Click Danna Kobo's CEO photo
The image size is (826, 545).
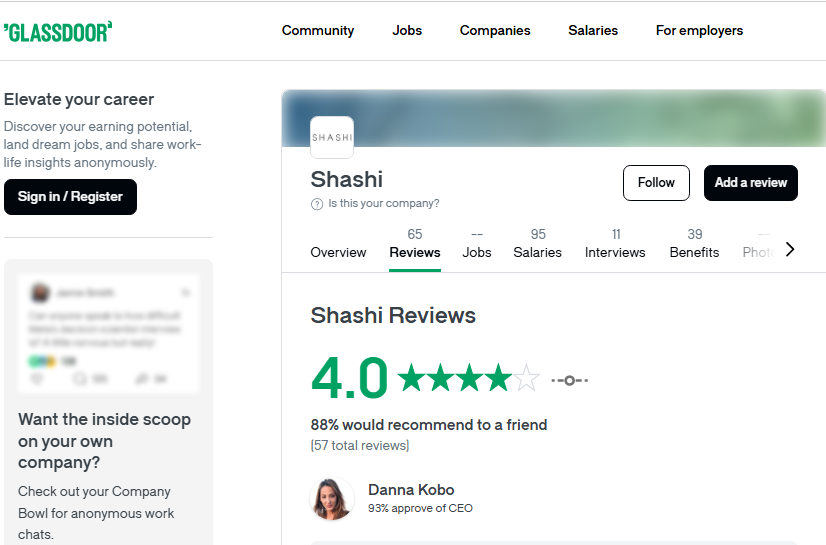pyautogui.click(x=333, y=499)
